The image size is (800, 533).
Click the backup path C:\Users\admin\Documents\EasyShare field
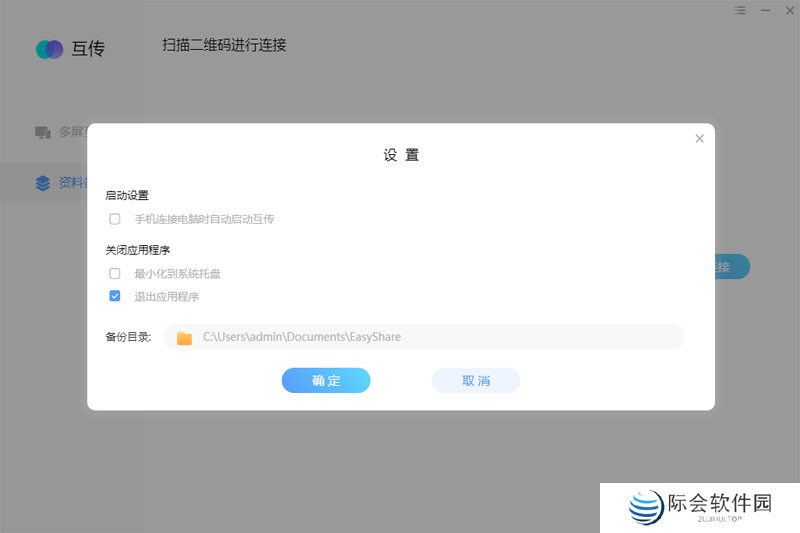click(x=424, y=337)
